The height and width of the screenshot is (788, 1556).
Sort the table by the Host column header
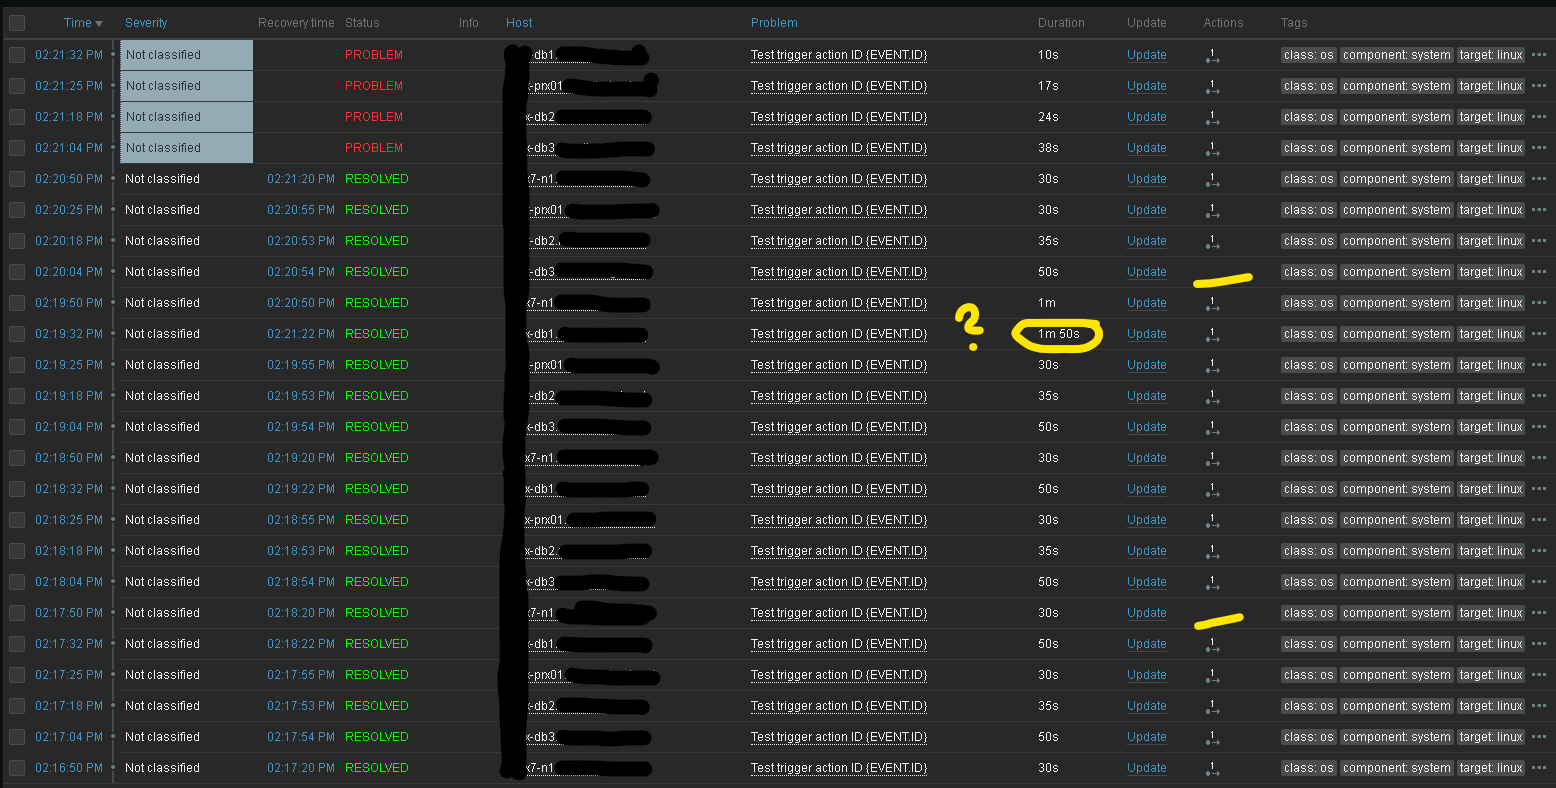519,23
